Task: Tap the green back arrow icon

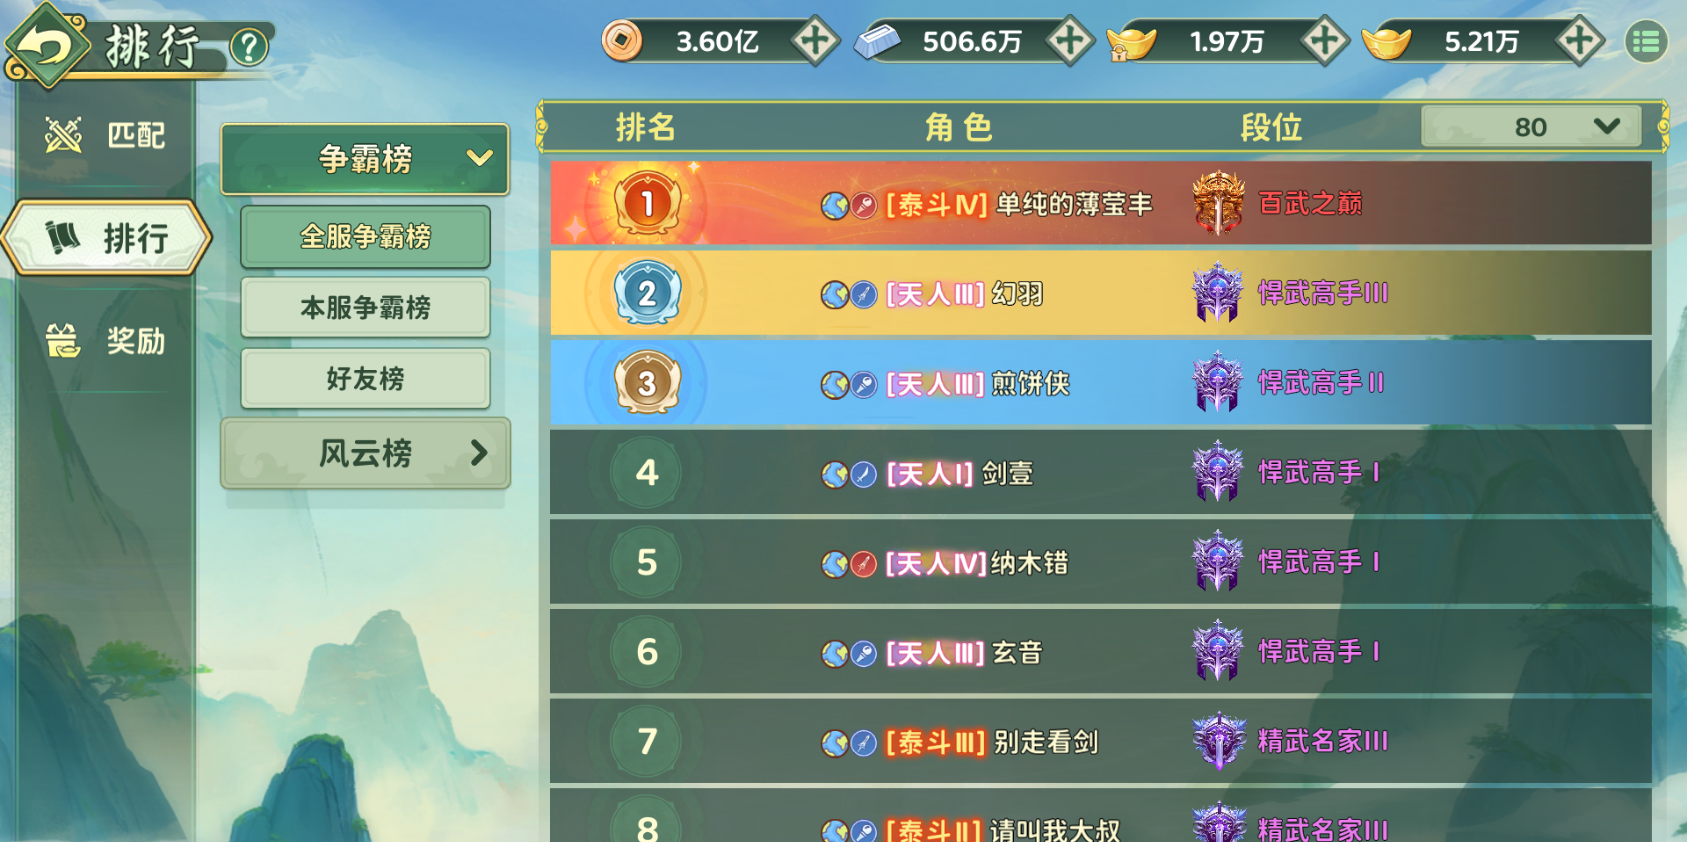Action: click(x=46, y=45)
